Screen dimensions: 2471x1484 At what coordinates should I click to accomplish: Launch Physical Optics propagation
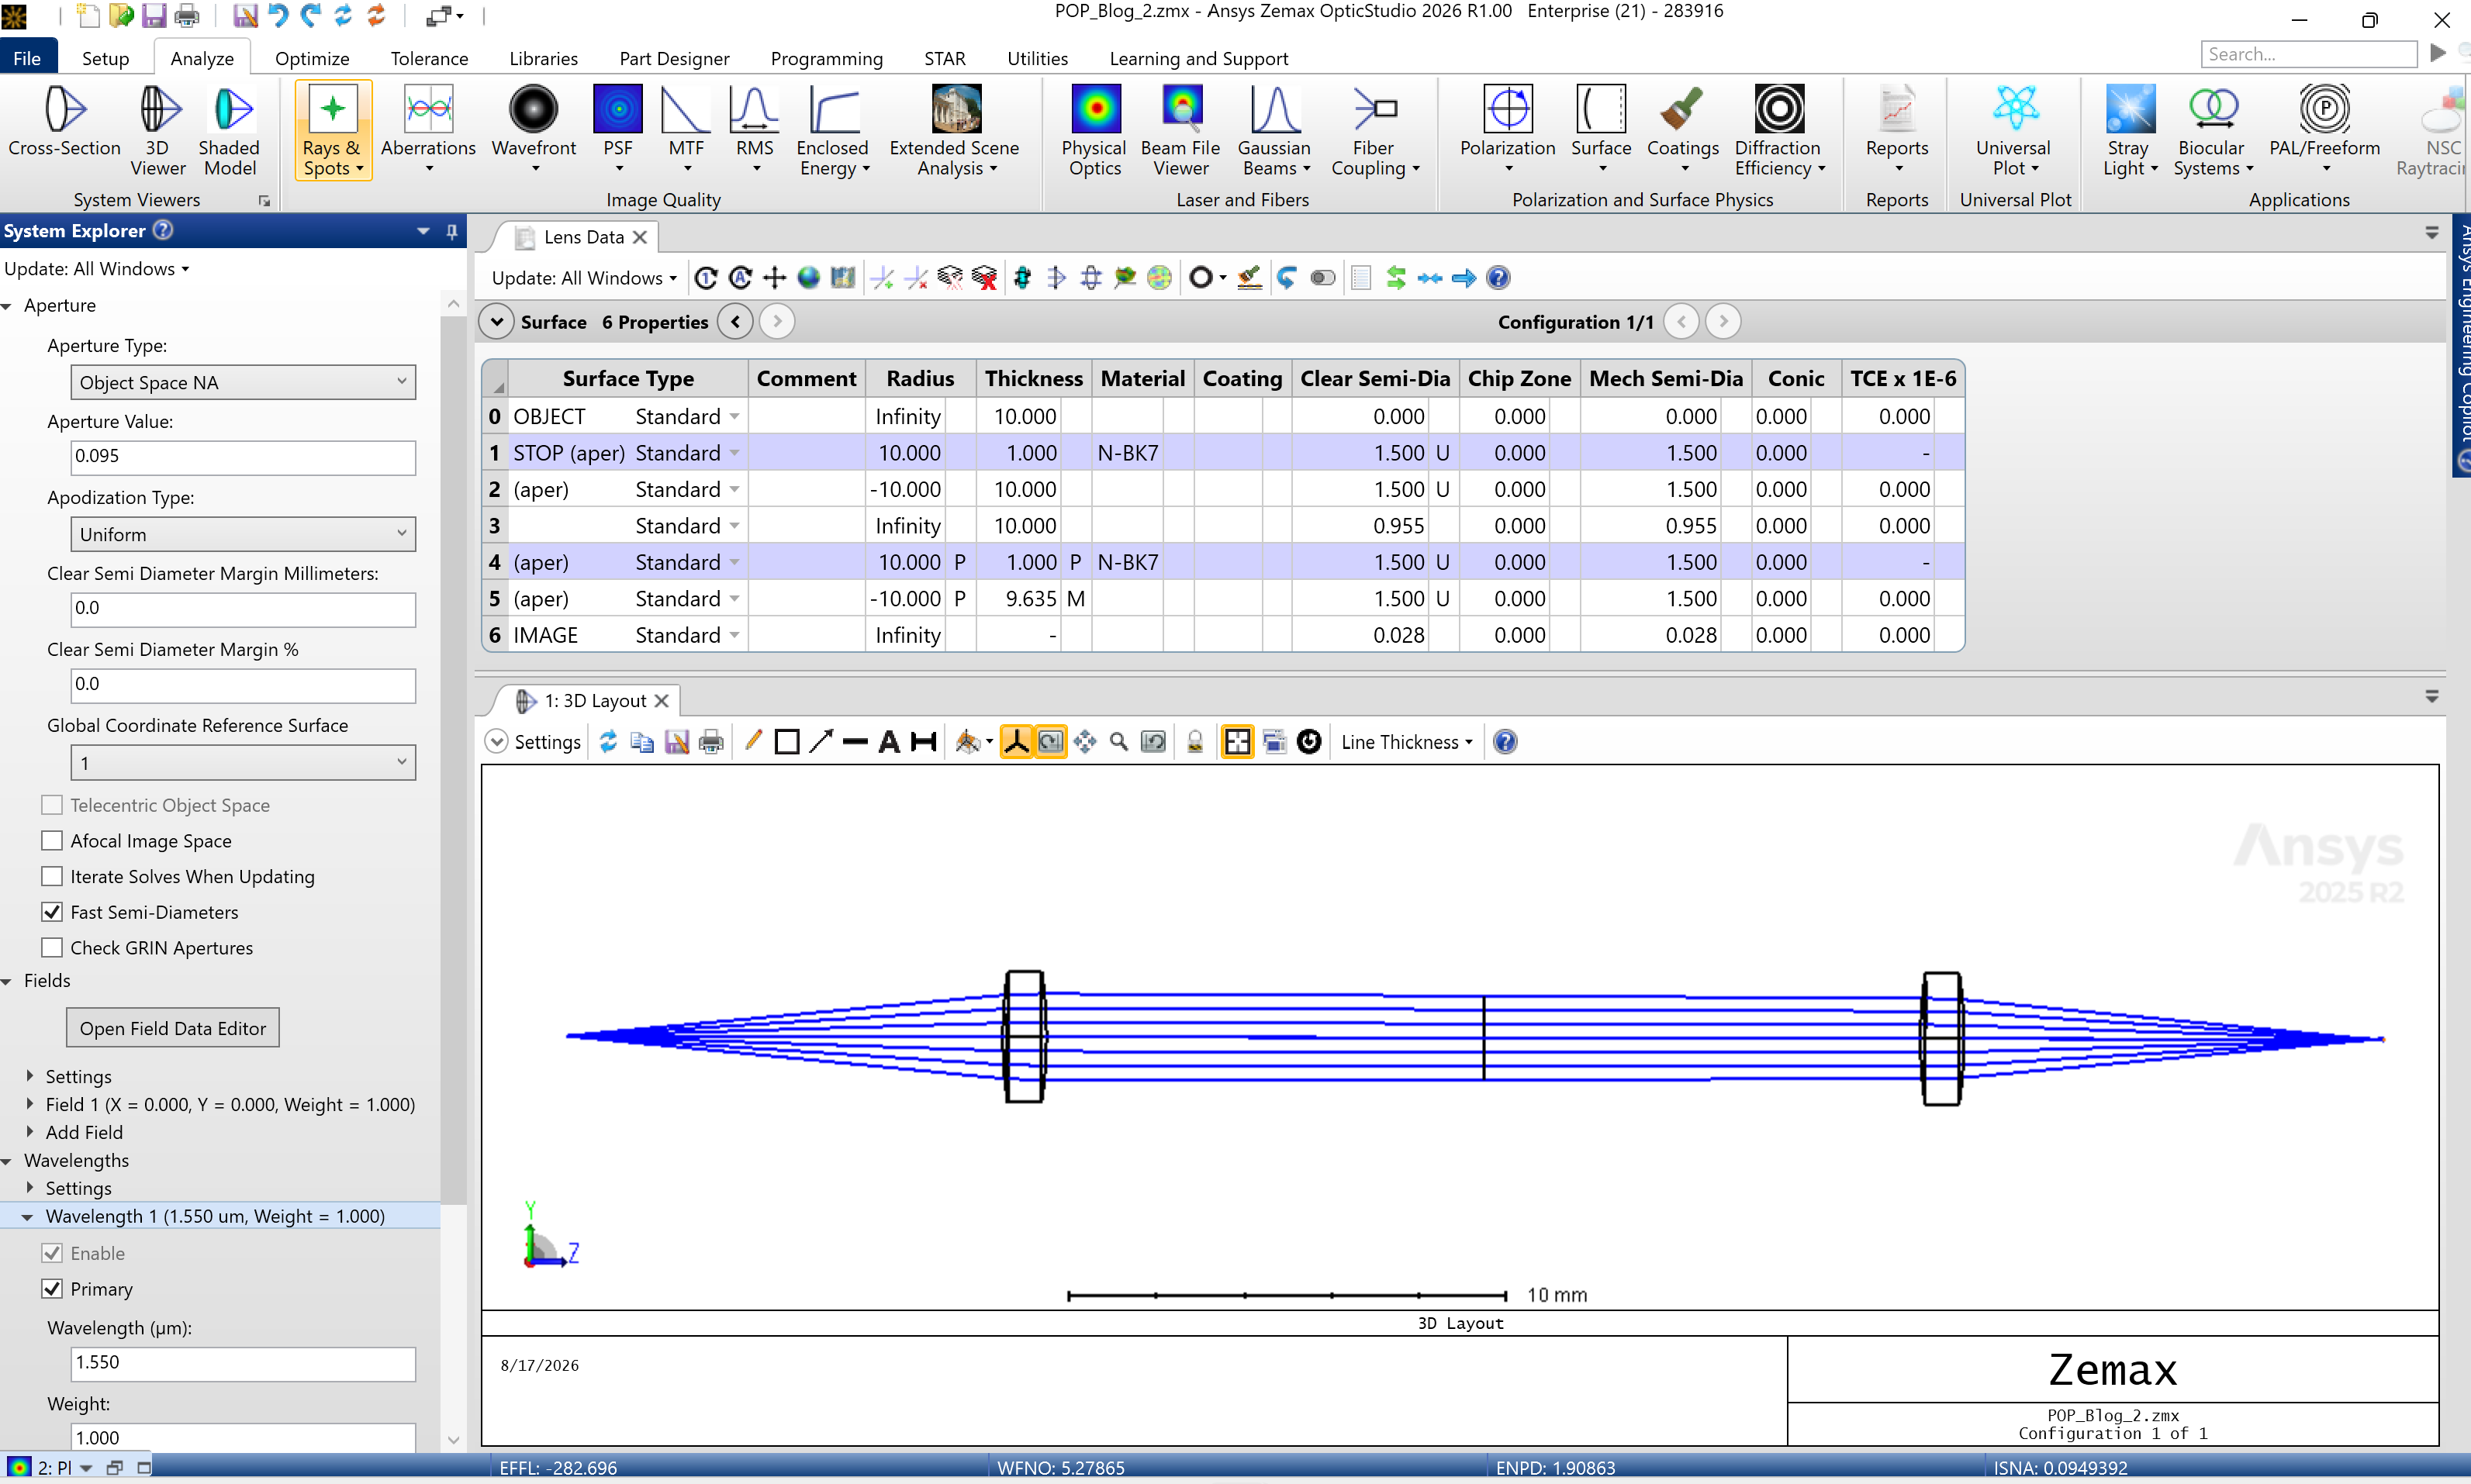1094,130
